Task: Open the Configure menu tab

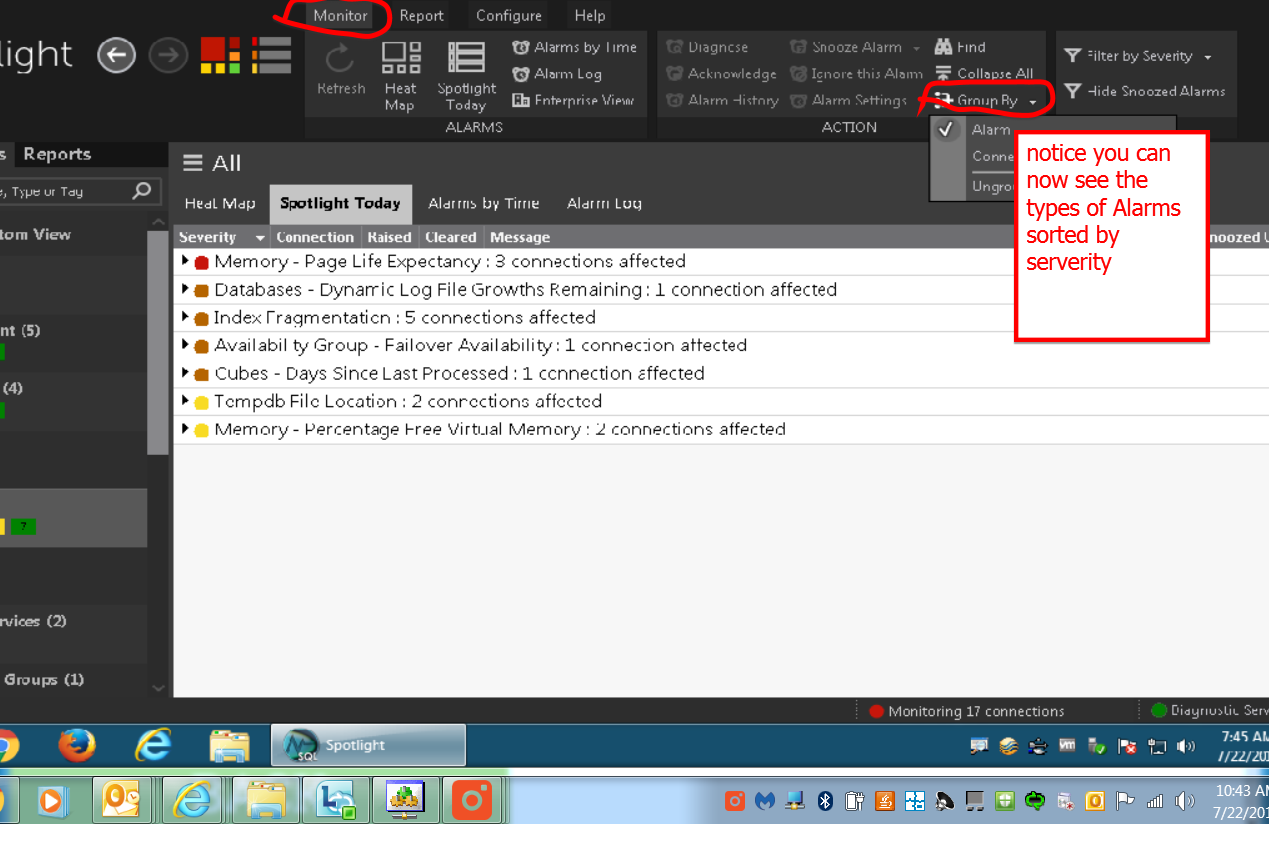Action: coord(509,16)
